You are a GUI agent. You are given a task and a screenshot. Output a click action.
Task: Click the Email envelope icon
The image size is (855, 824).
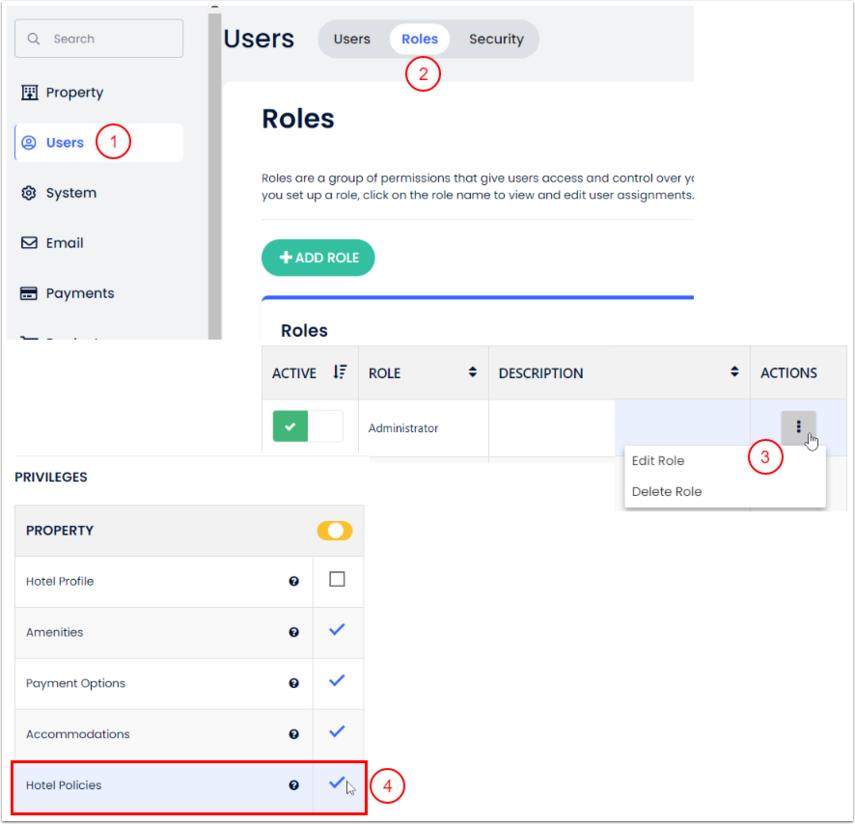pyautogui.click(x=29, y=243)
